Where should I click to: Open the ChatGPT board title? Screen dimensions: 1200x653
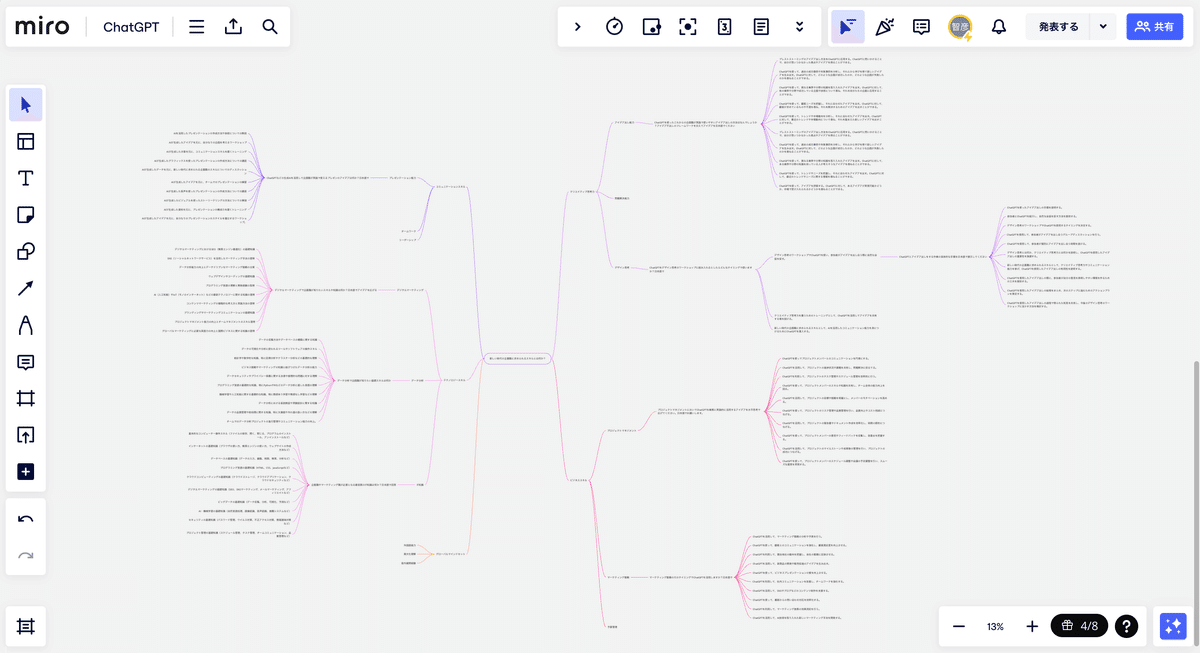click(131, 27)
